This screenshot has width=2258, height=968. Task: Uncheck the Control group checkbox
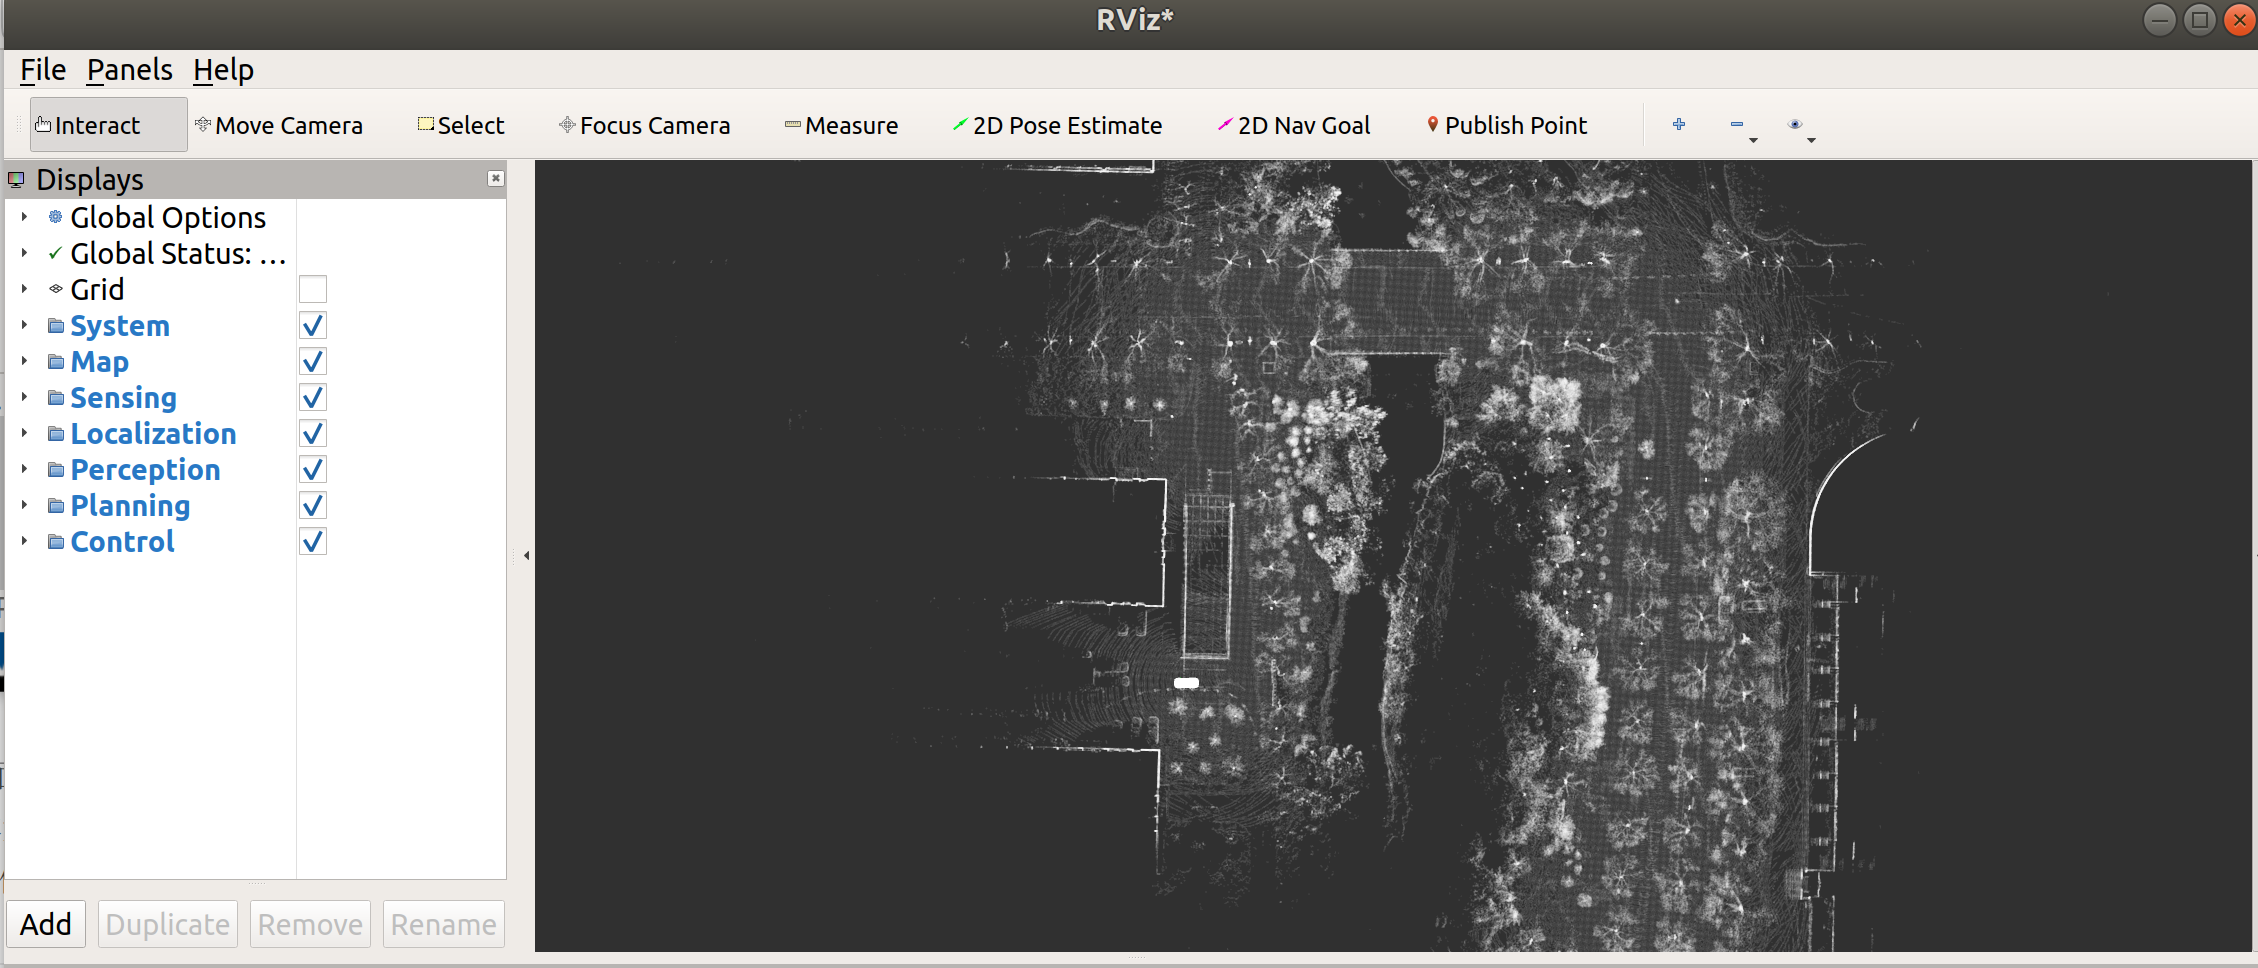coord(313,541)
